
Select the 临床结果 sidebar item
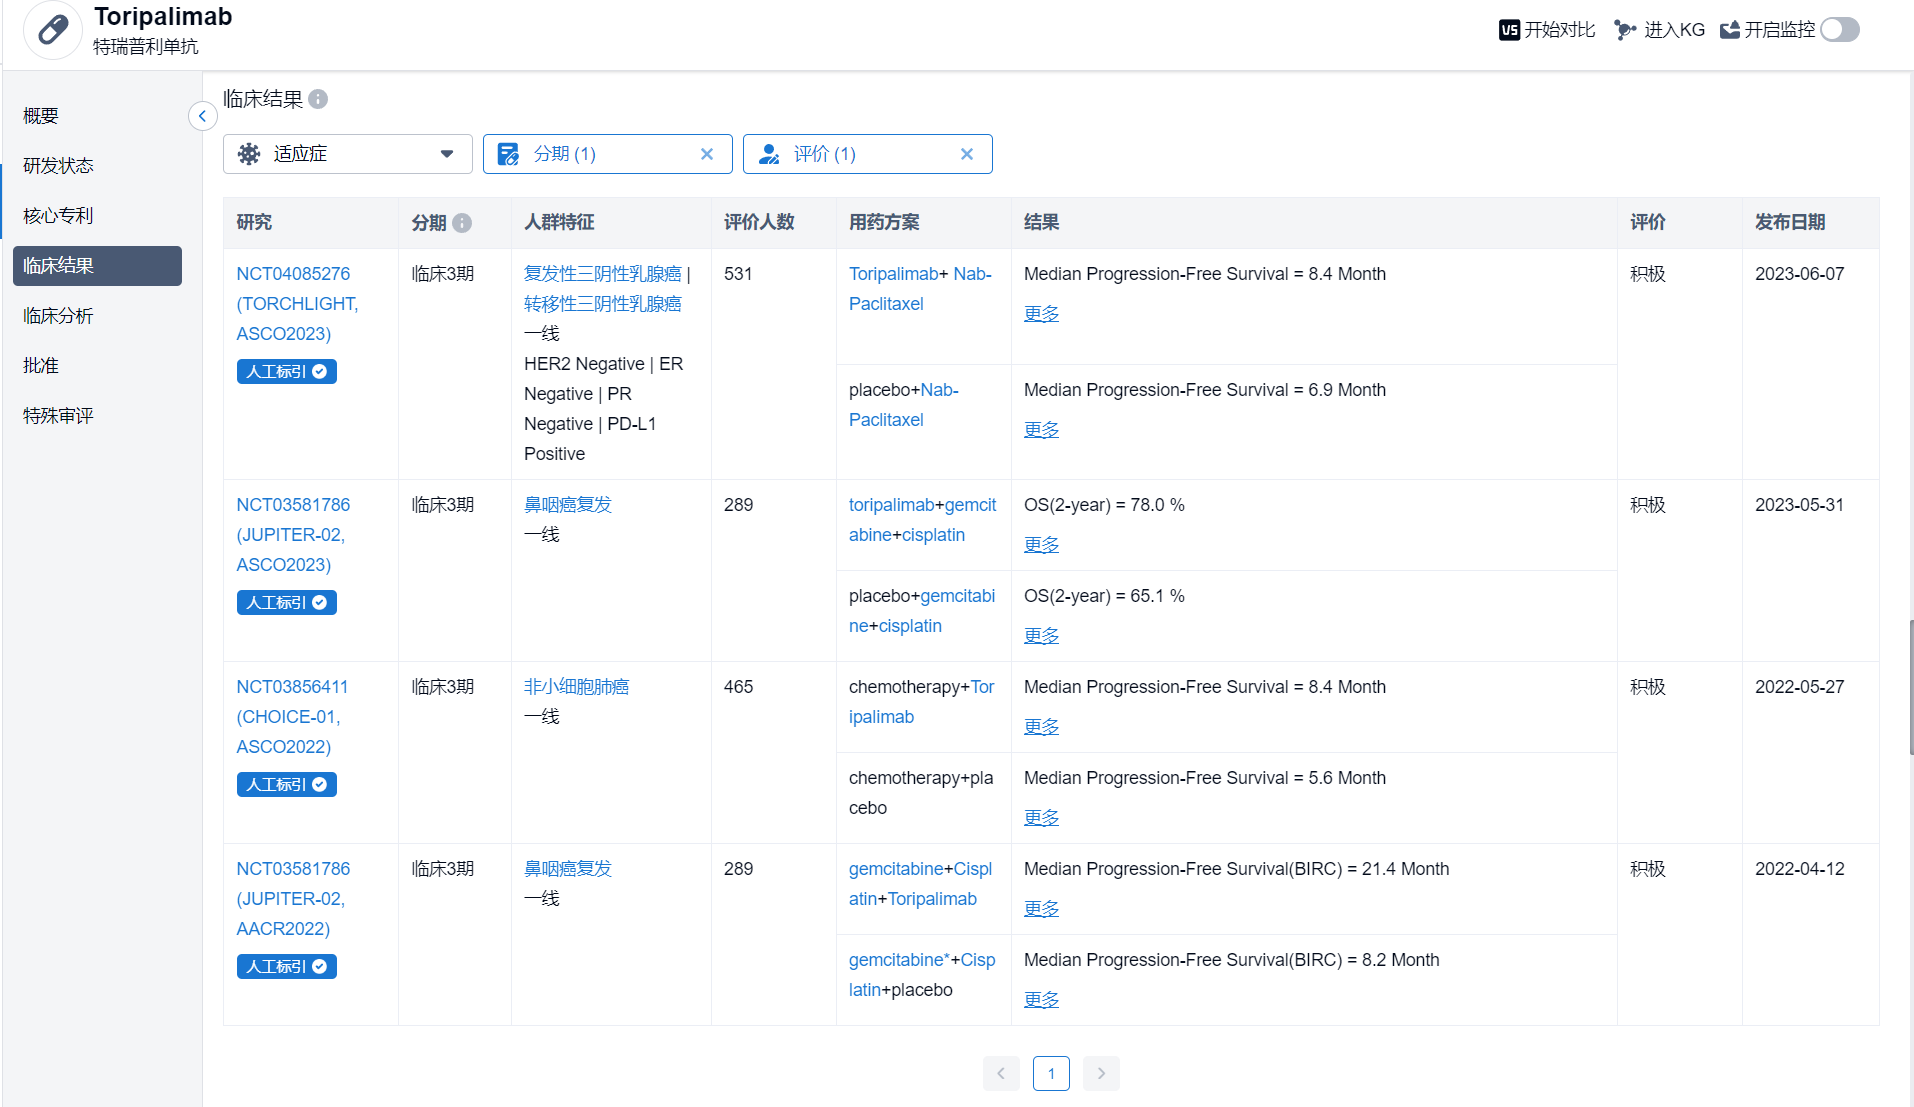(97, 266)
